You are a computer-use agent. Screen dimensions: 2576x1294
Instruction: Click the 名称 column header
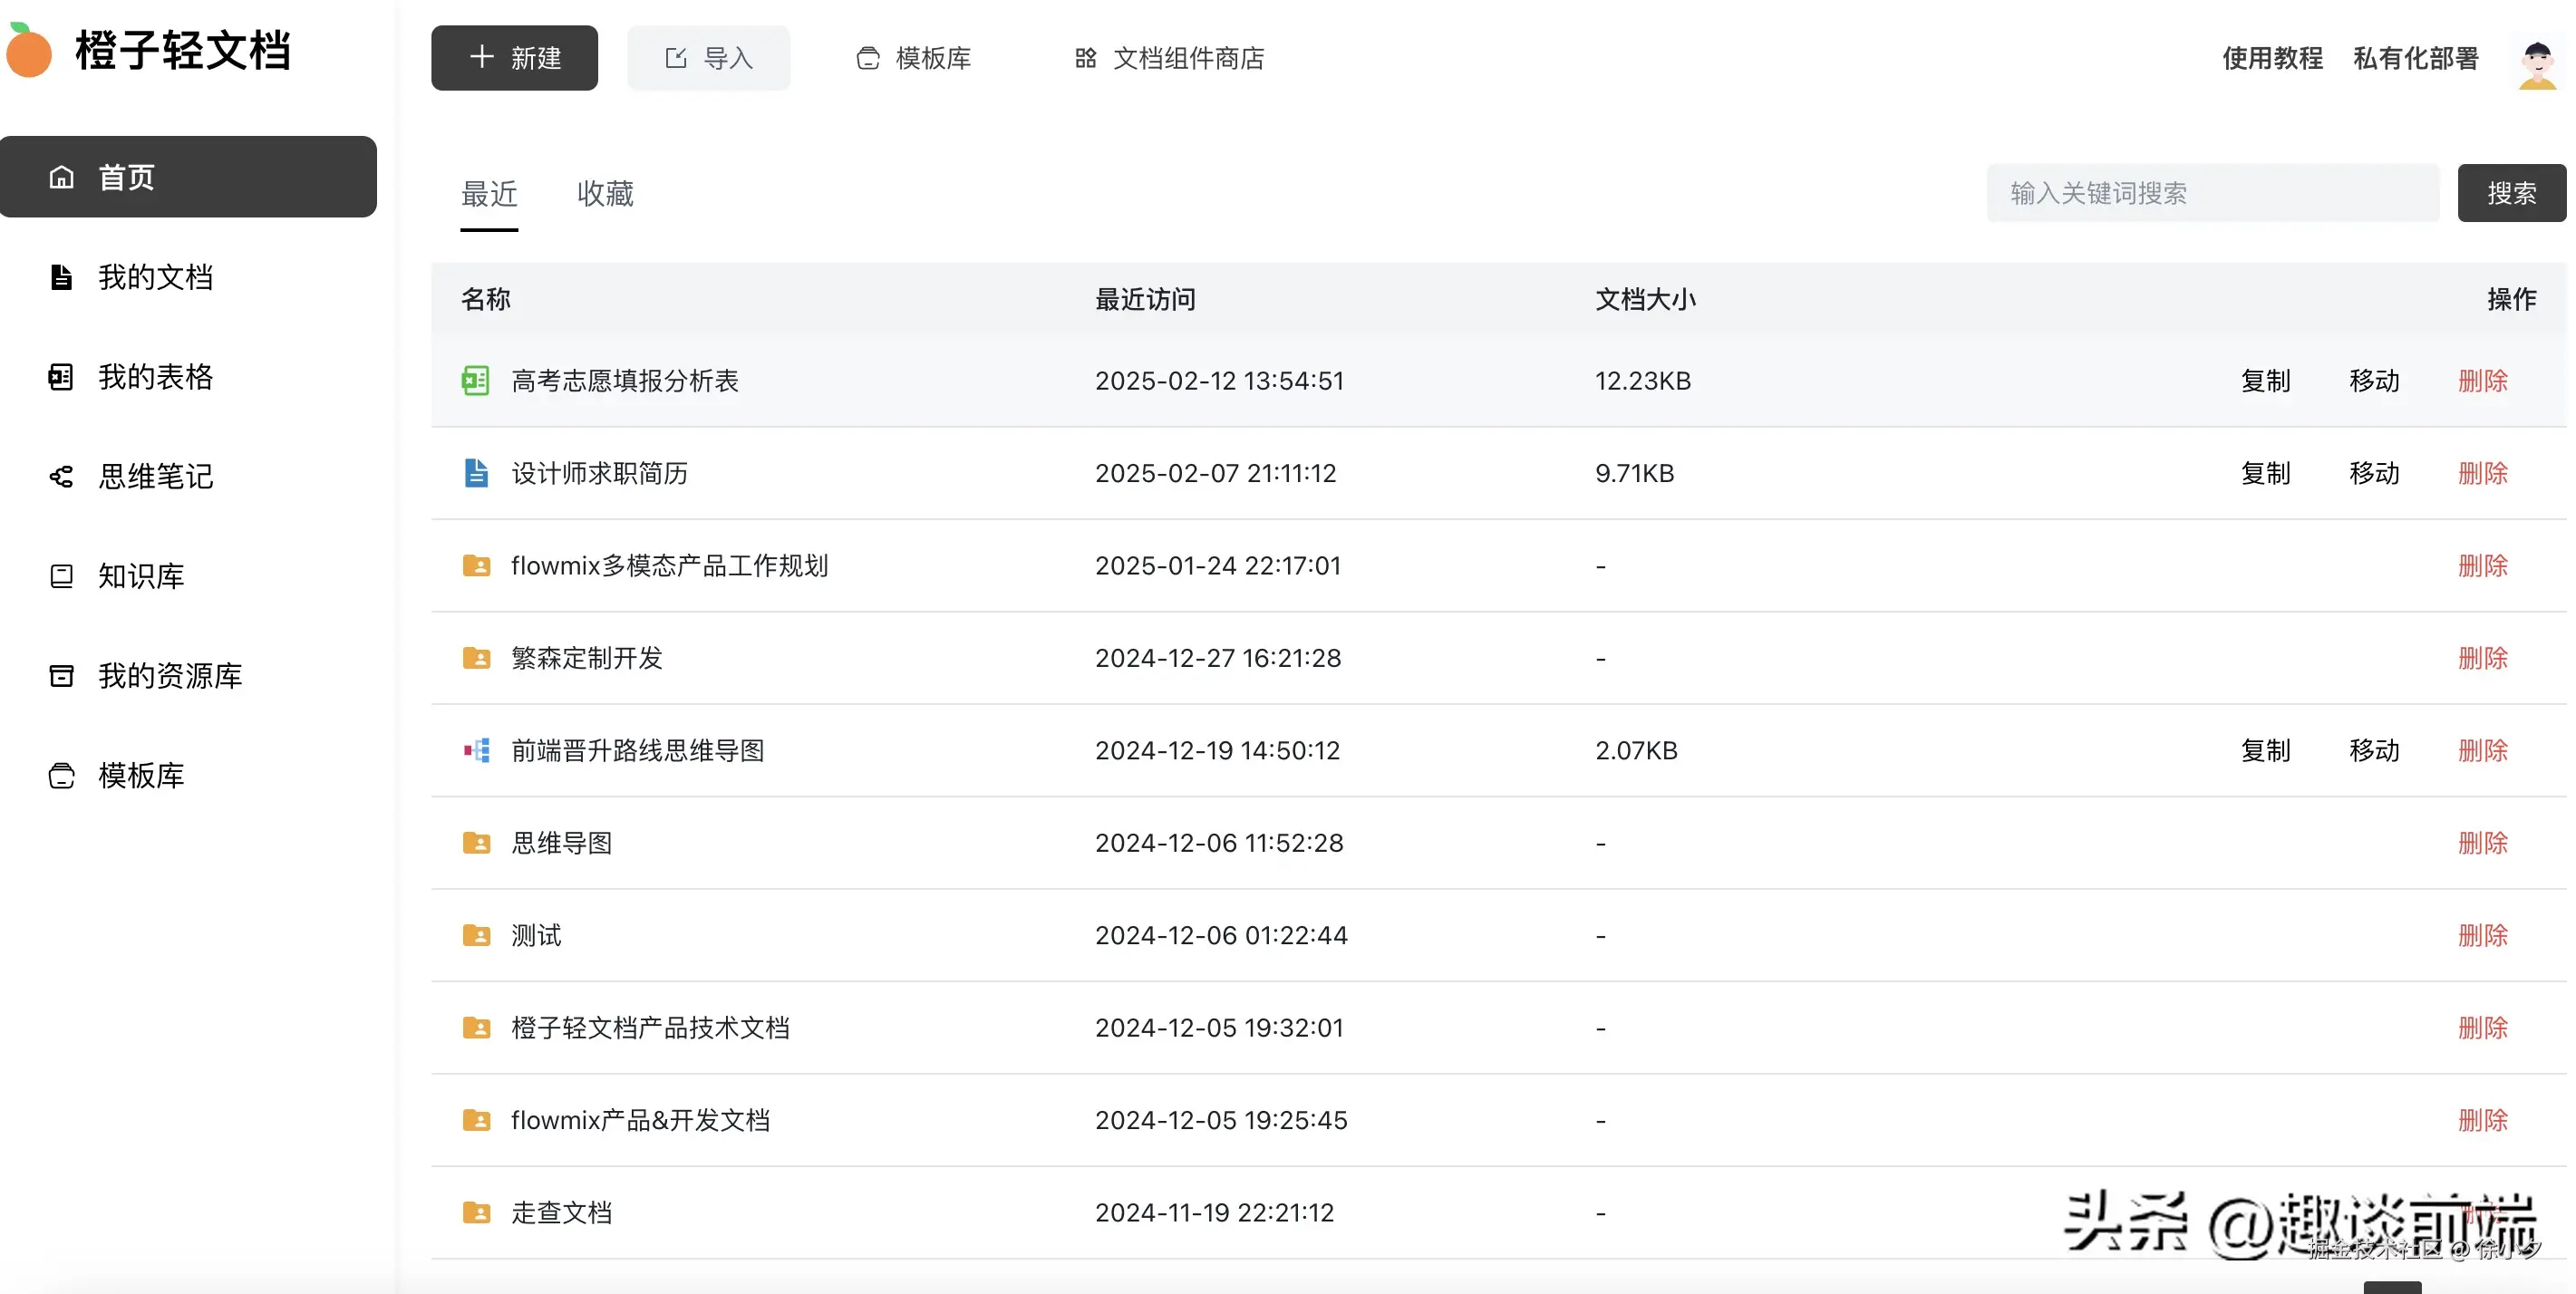[x=485, y=299]
